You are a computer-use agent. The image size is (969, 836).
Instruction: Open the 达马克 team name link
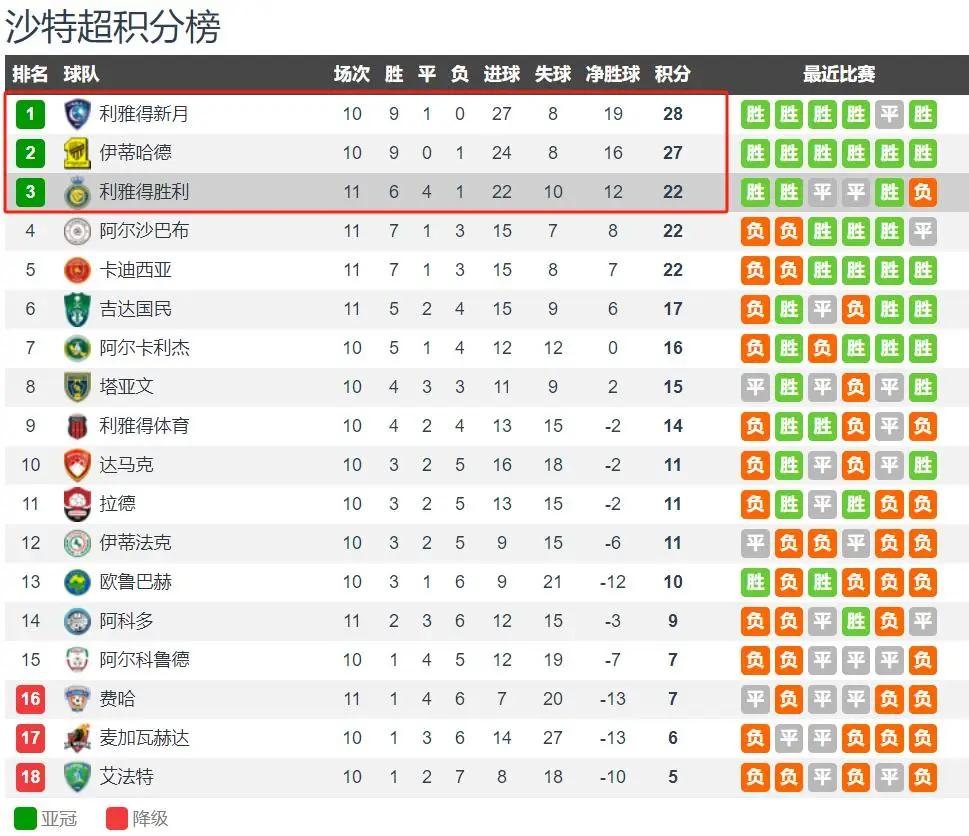126,465
